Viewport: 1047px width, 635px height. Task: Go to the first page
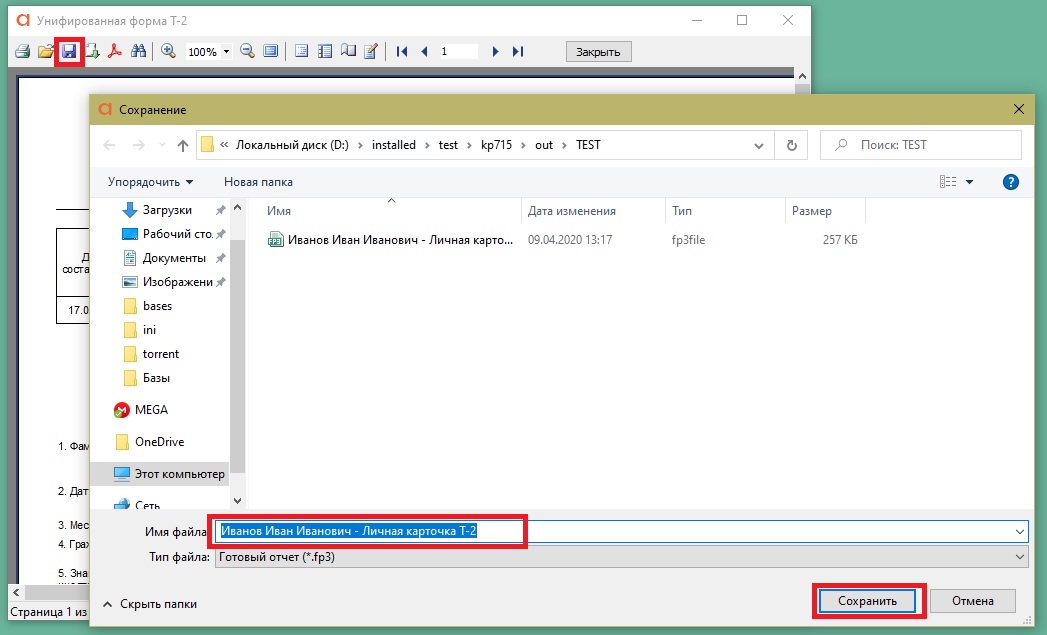click(x=401, y=51)
